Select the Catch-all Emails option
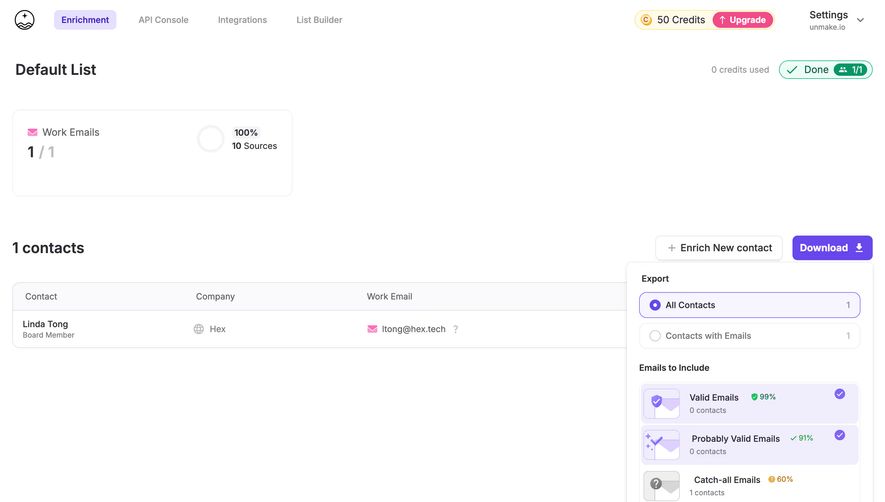The height and width of the screenshot is (502, 885). coord(750,486)
